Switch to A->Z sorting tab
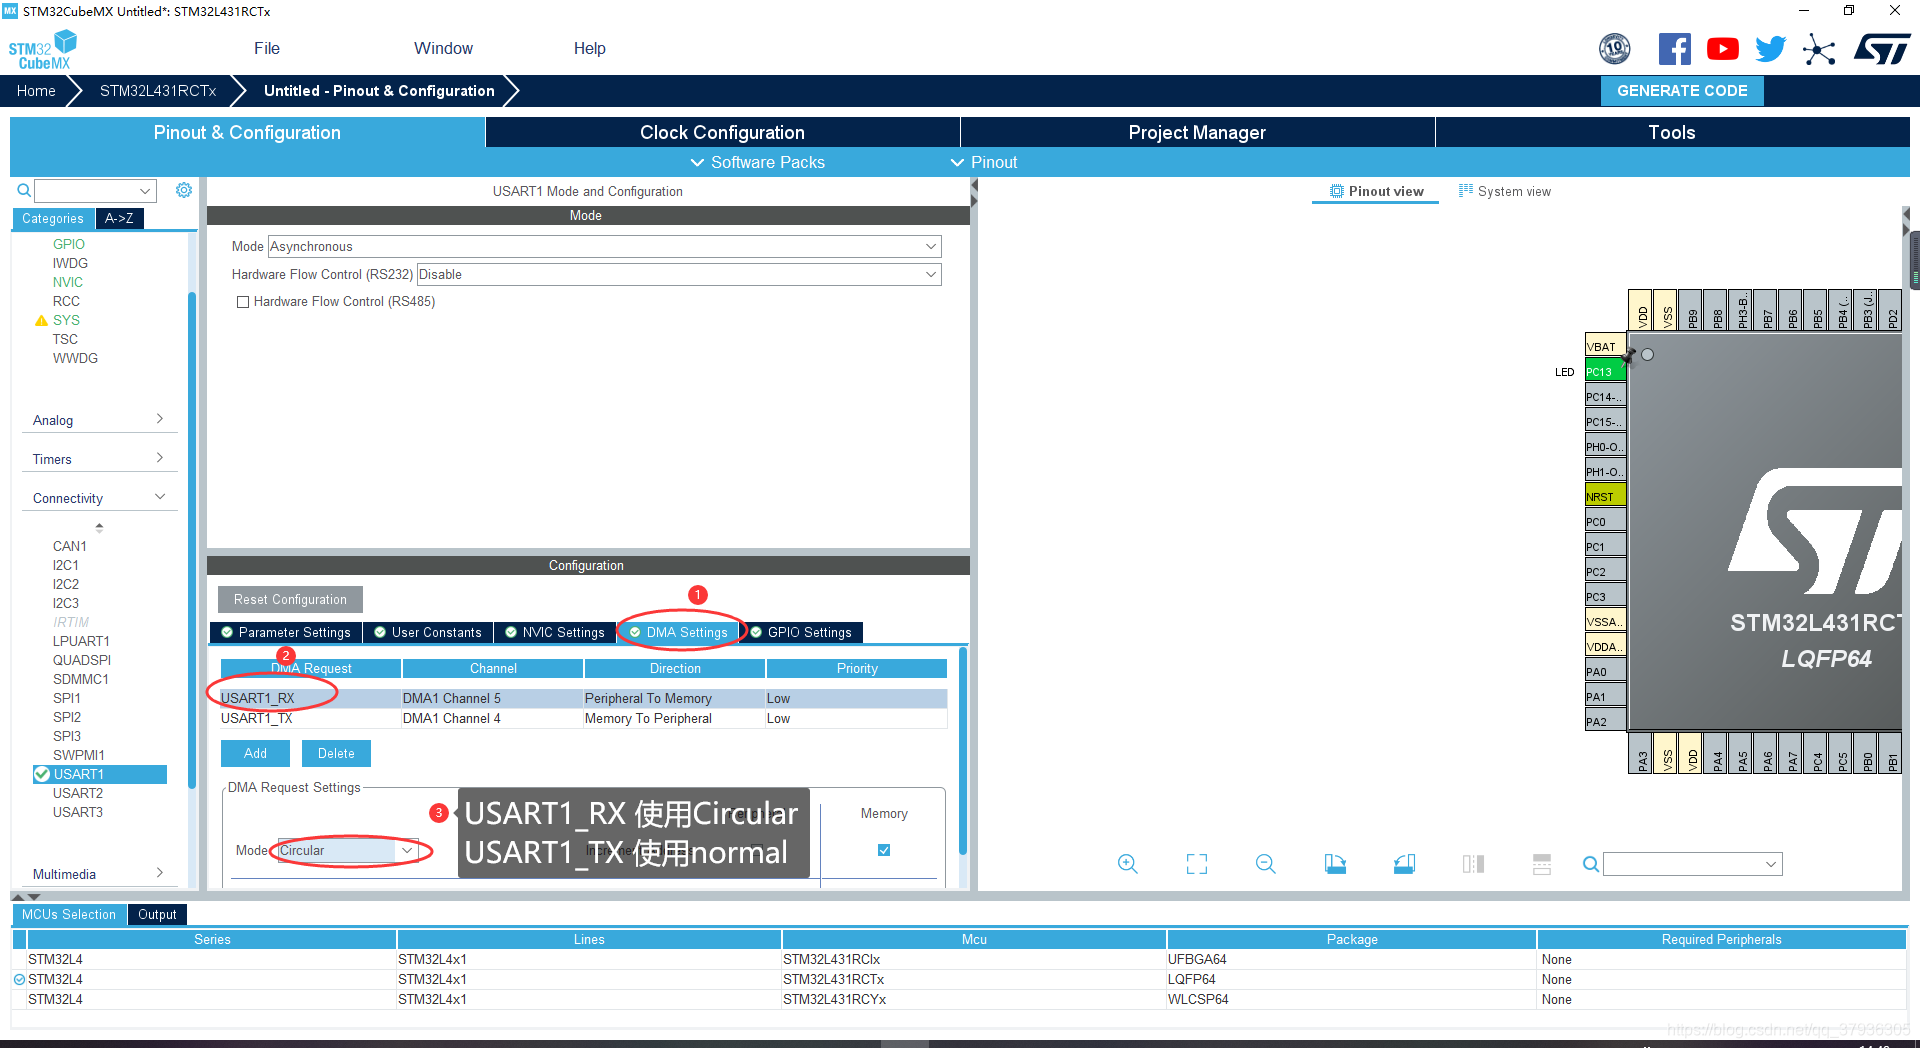 (119, 218)
